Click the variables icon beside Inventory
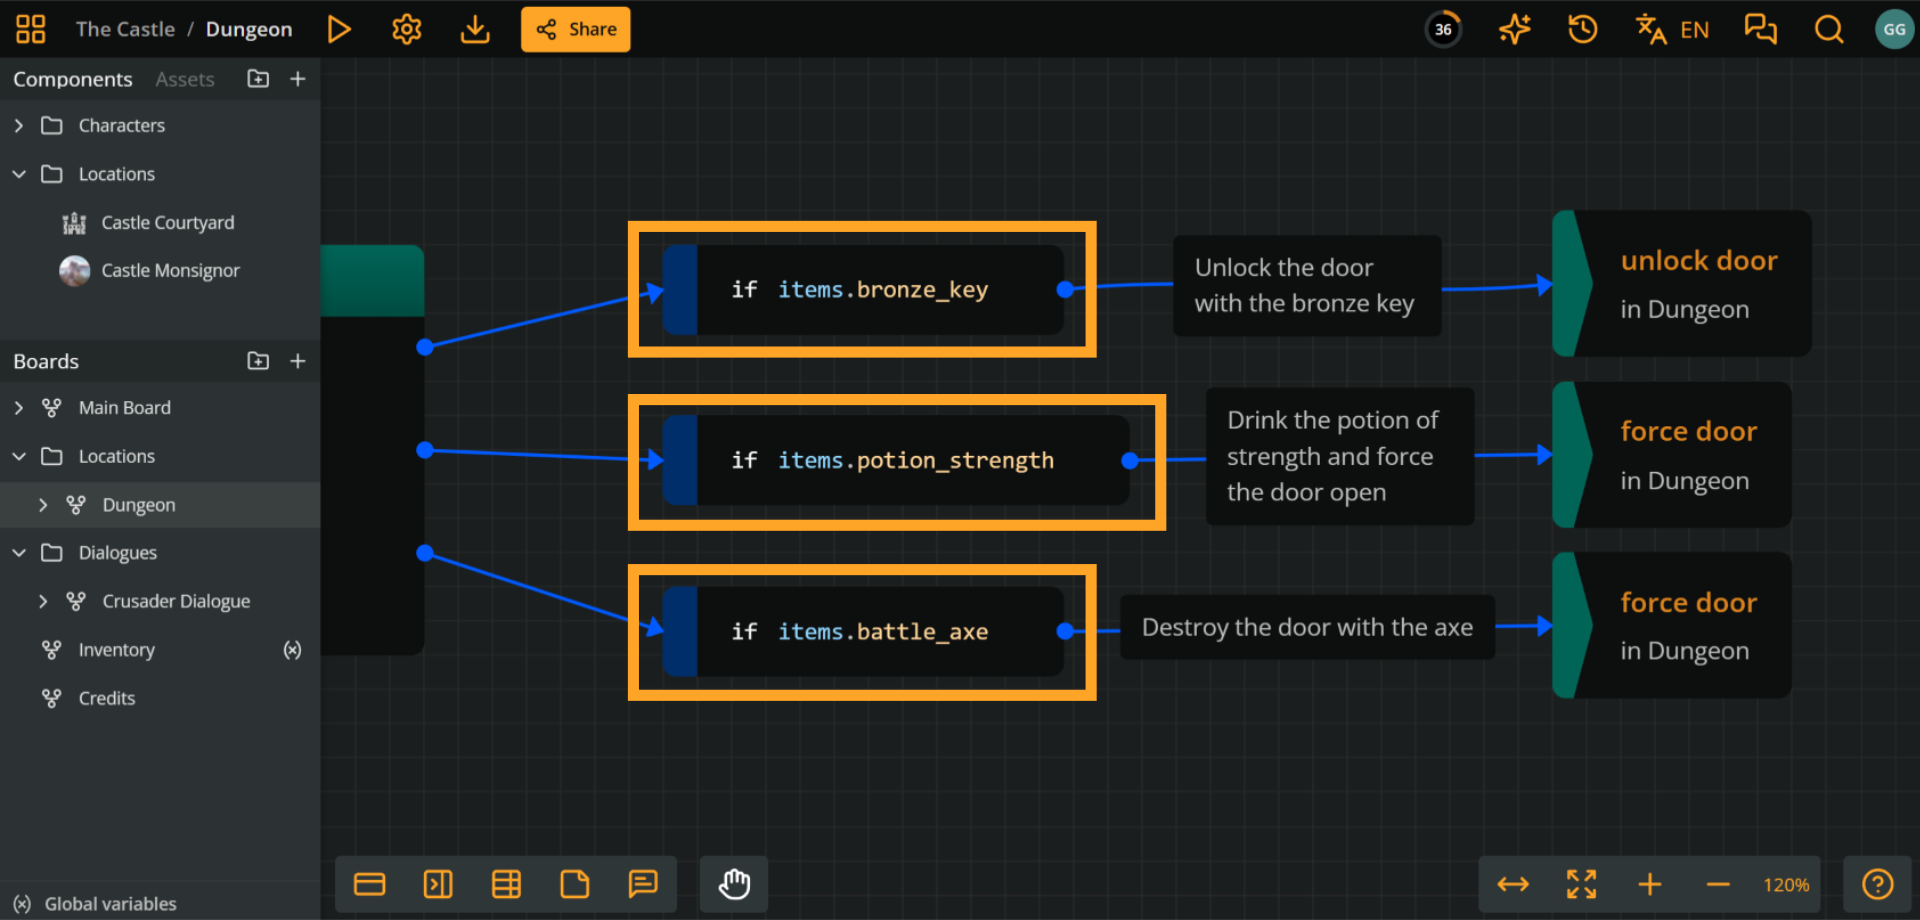The height and width of the screenshot is (920, 1920). (x=292, y=650)
